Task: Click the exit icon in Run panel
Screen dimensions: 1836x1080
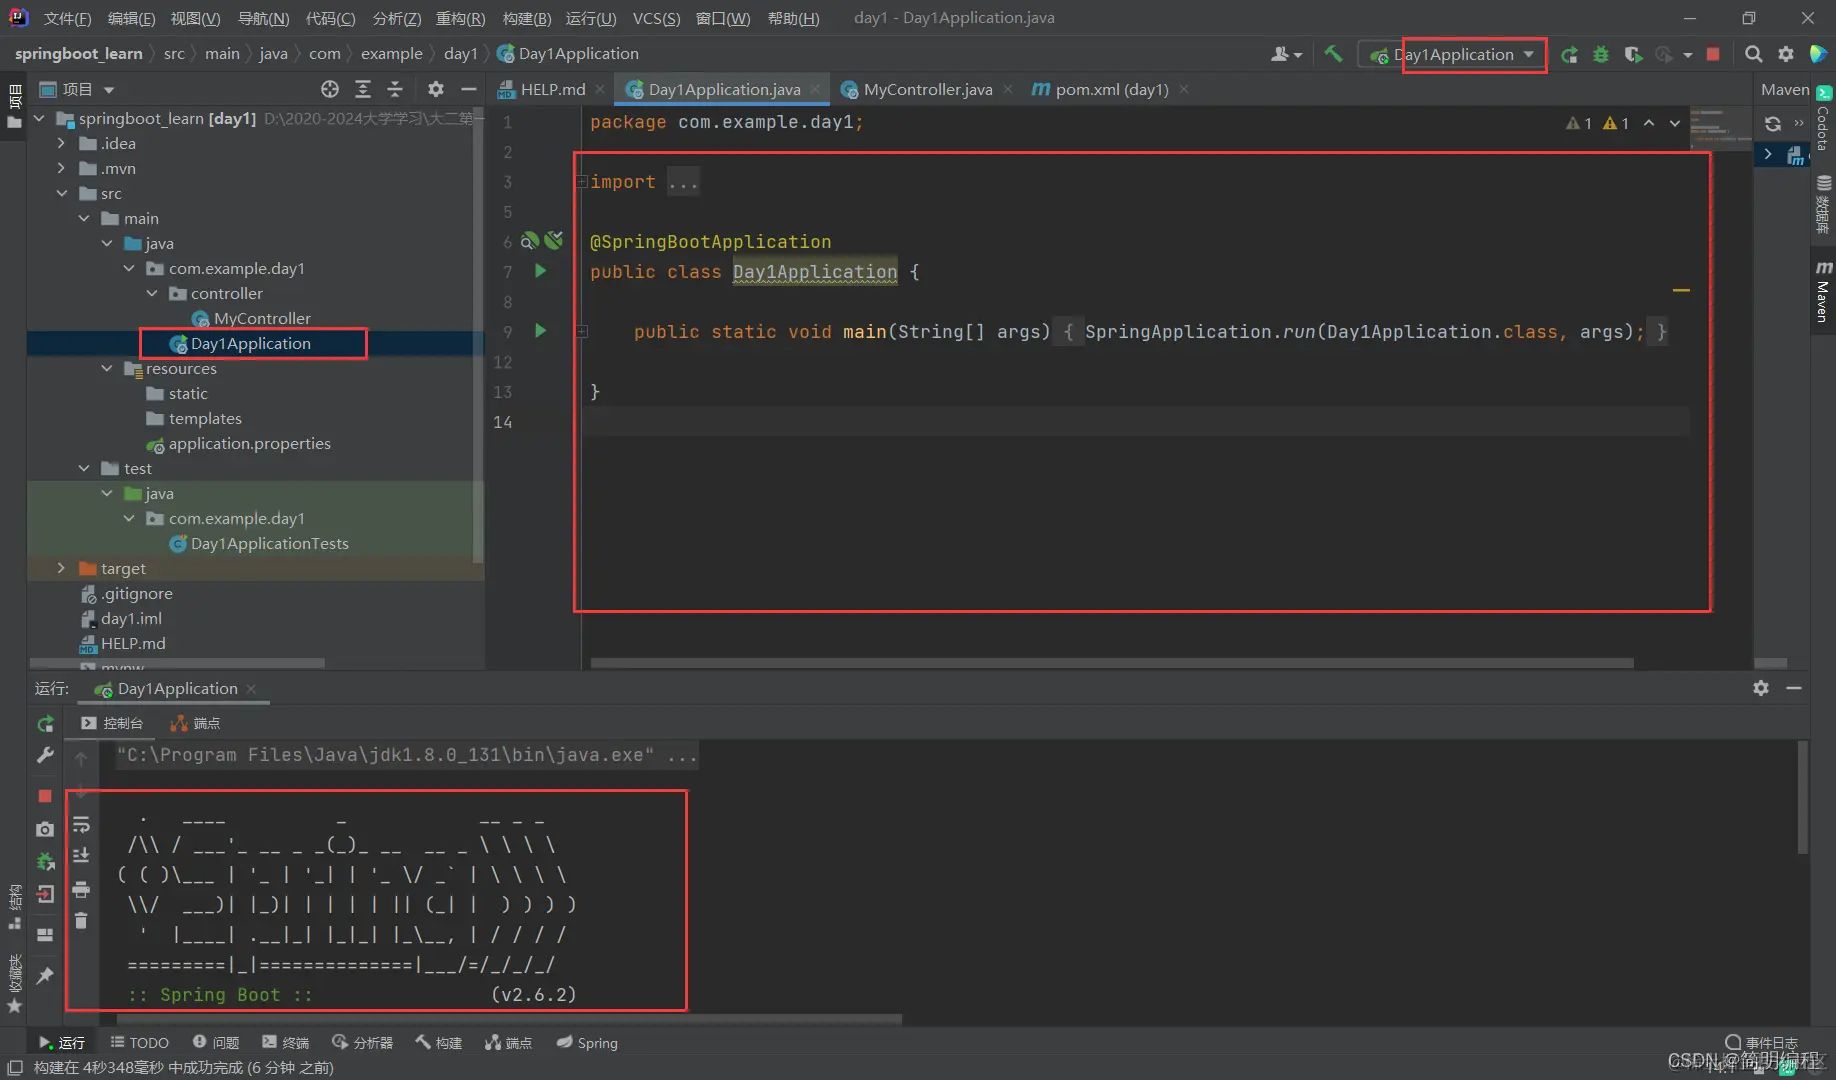Action: coord(45,895)
